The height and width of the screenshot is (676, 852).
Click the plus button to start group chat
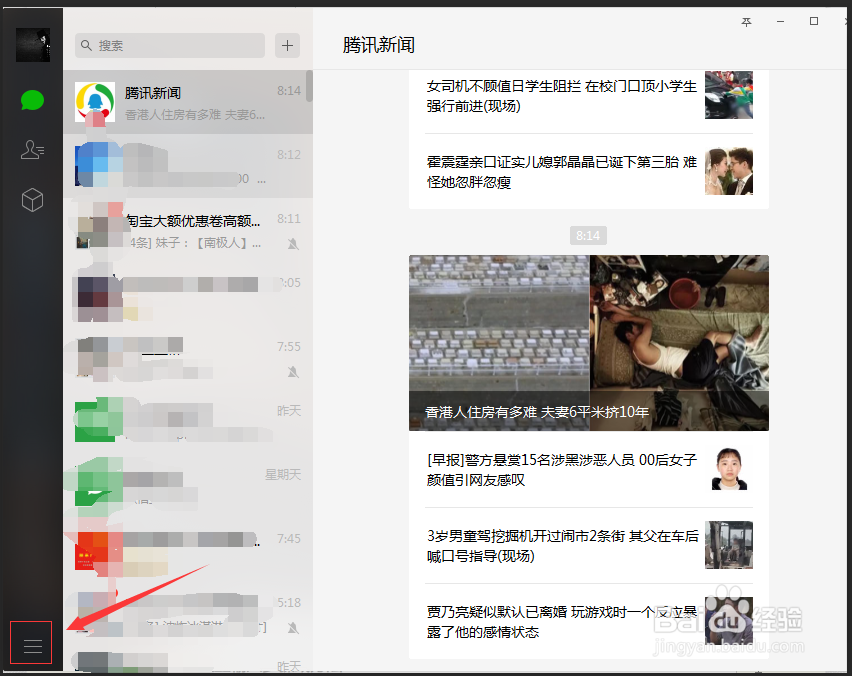click(x=287, y=46)
